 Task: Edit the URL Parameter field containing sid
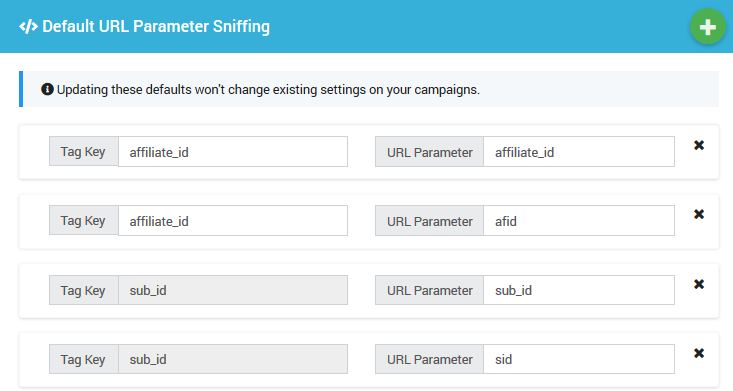pos(579,359)
